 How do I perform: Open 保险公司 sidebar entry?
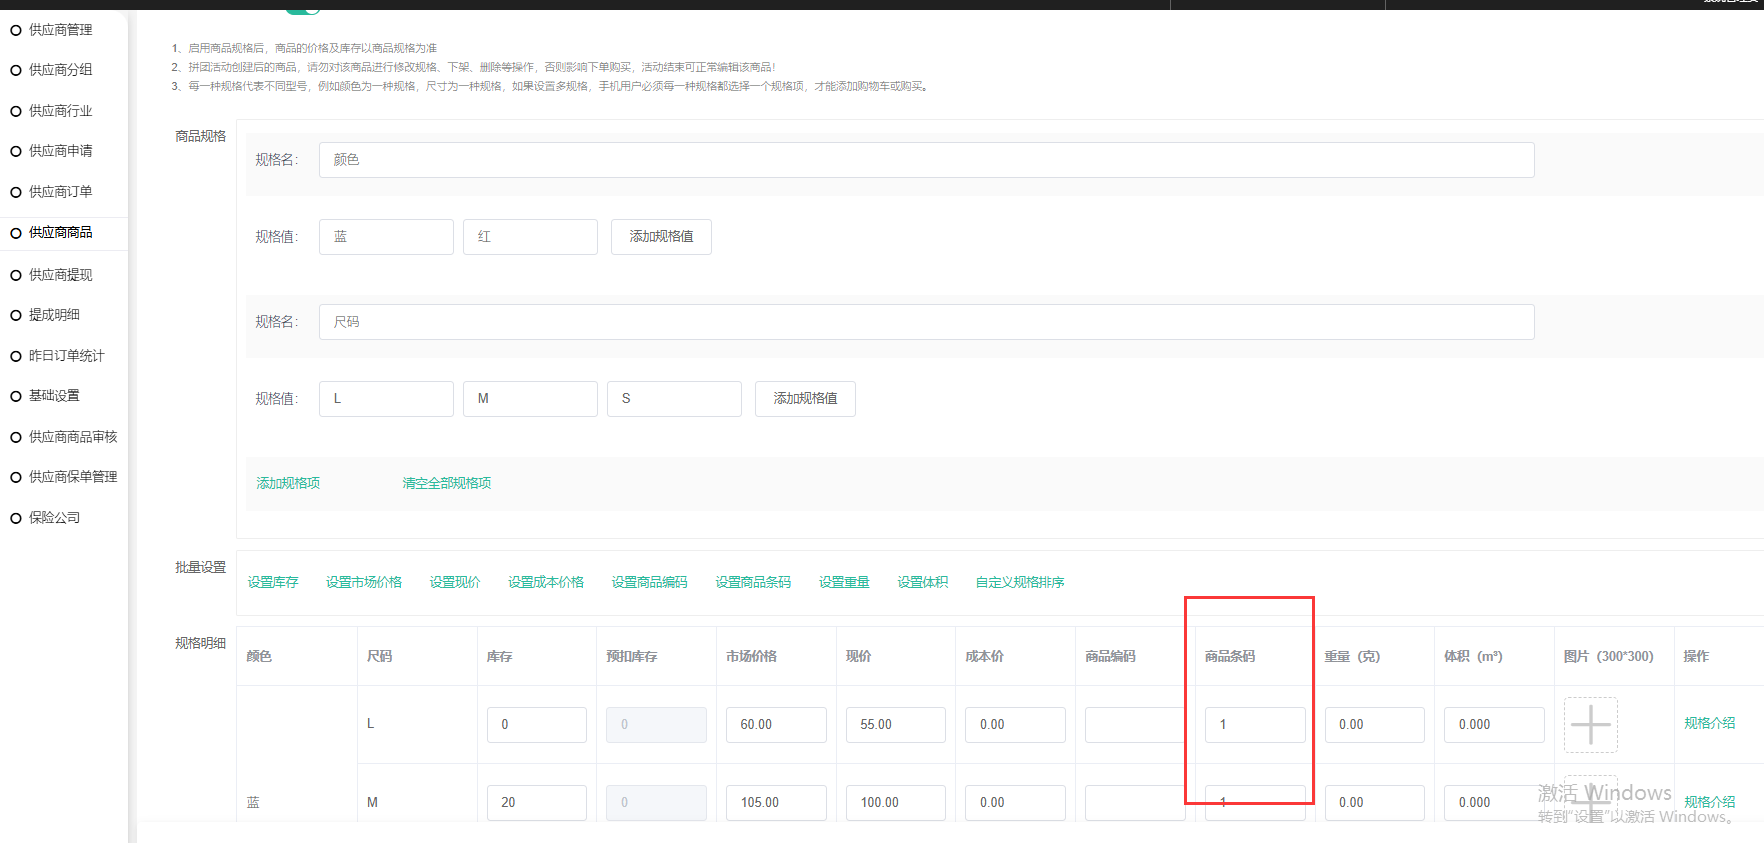(x=54, y=518)
